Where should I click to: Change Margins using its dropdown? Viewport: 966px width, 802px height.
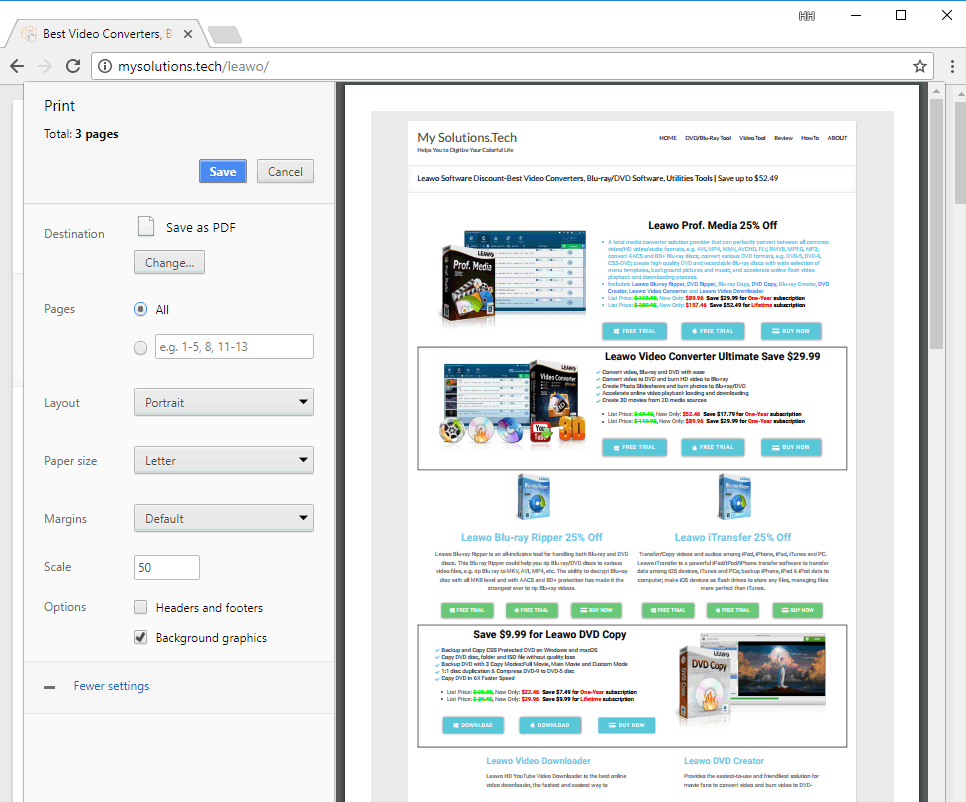pos(223,518)
